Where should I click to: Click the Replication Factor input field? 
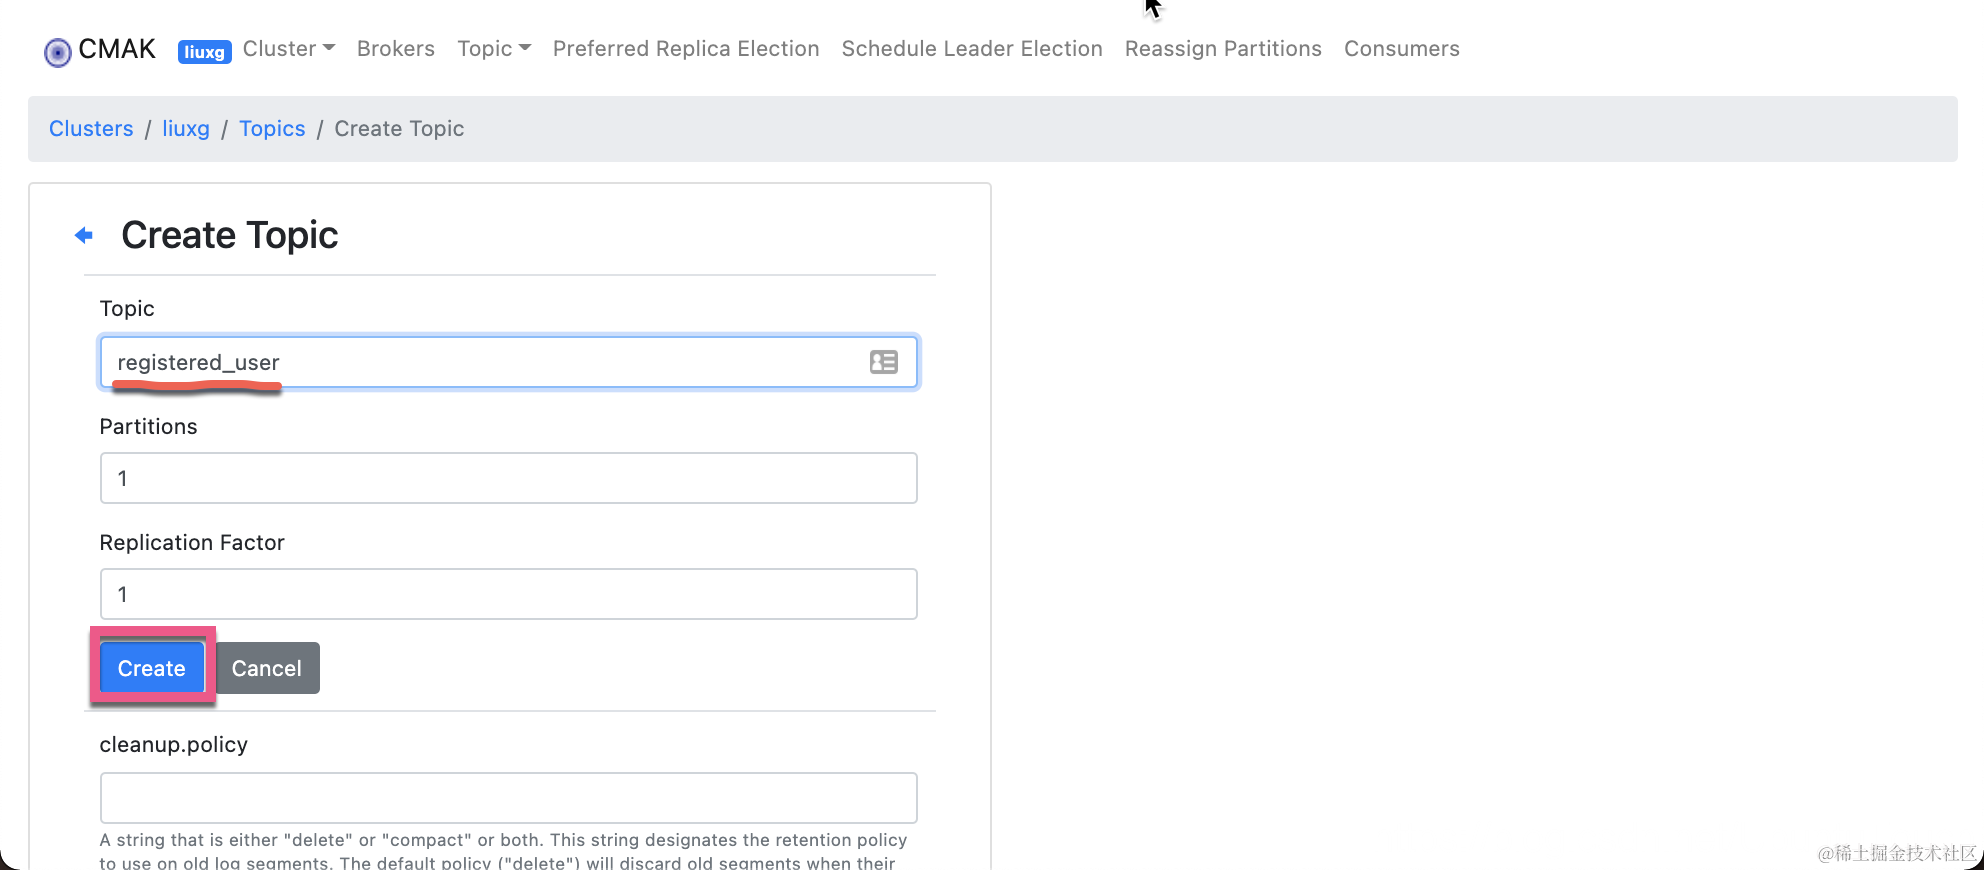tap(508, 594)
